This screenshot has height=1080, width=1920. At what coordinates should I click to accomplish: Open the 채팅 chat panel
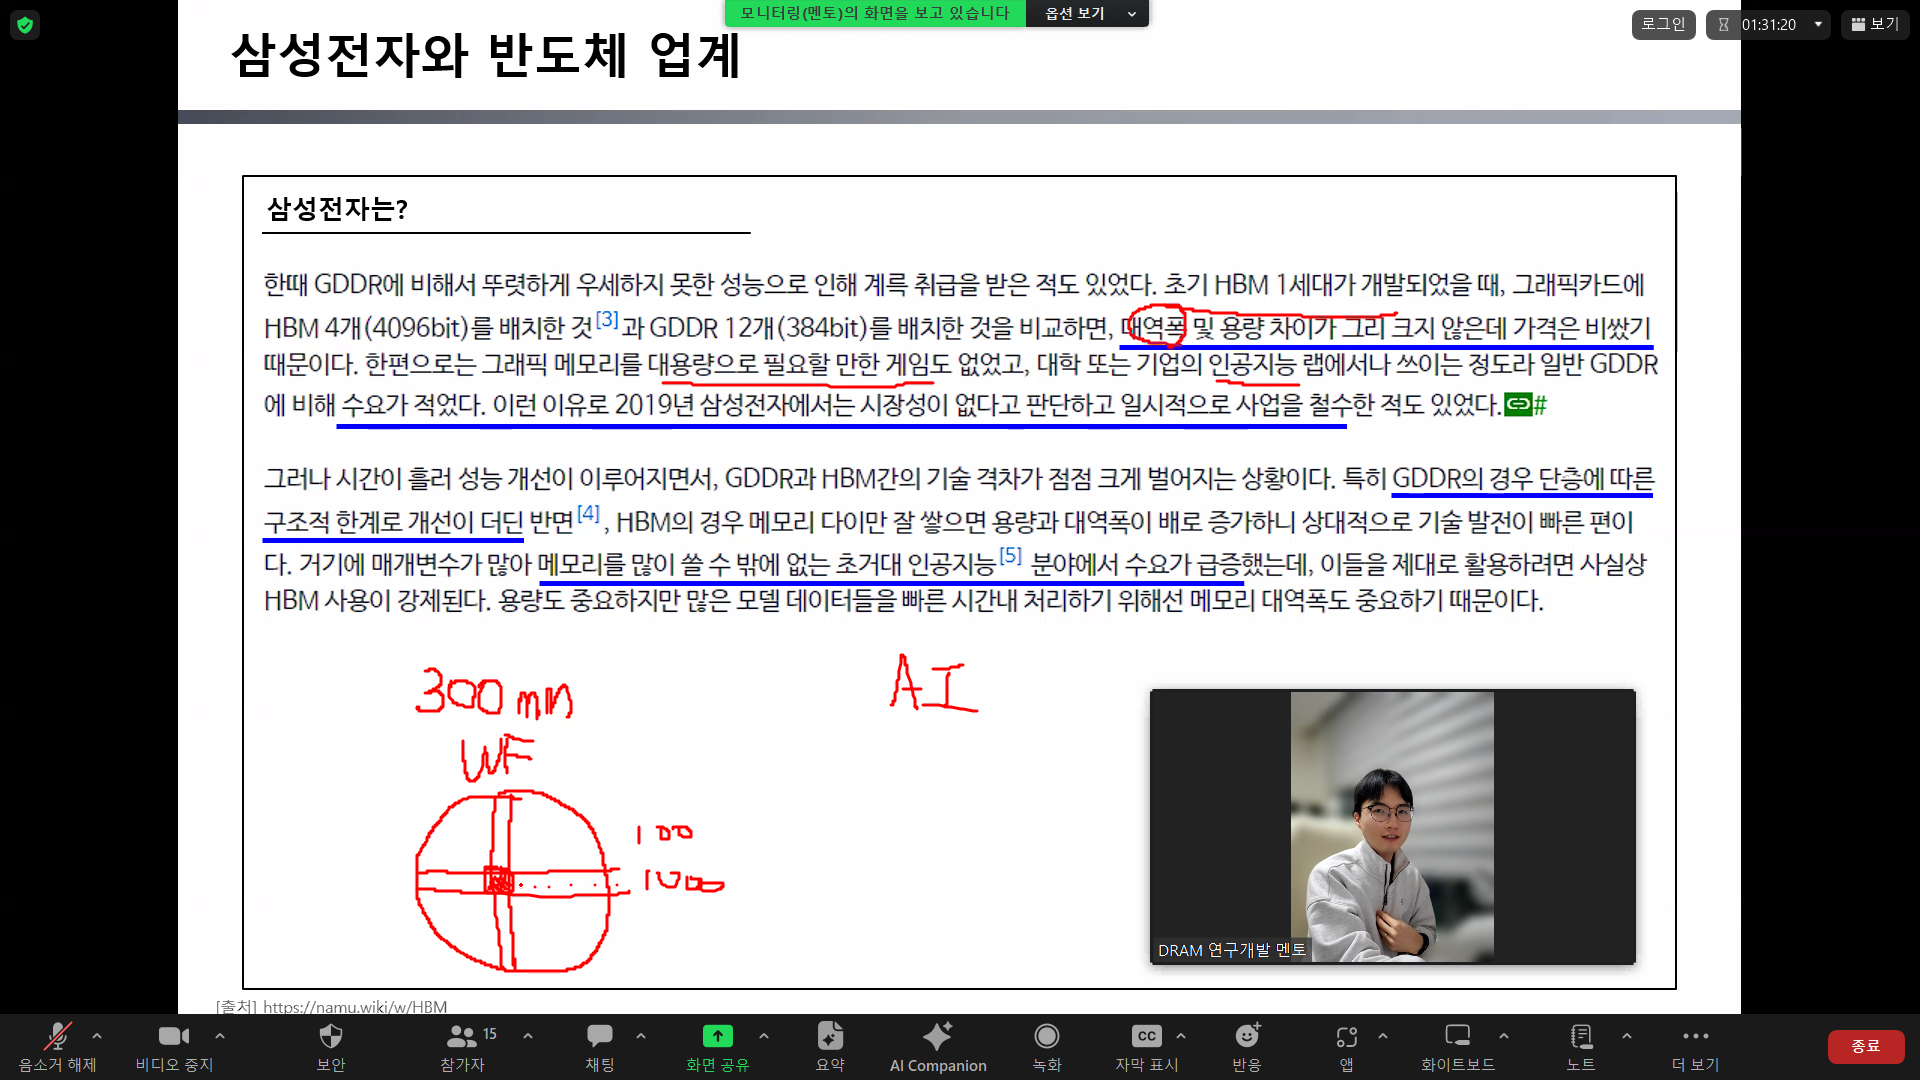(x=600, y=1046)
